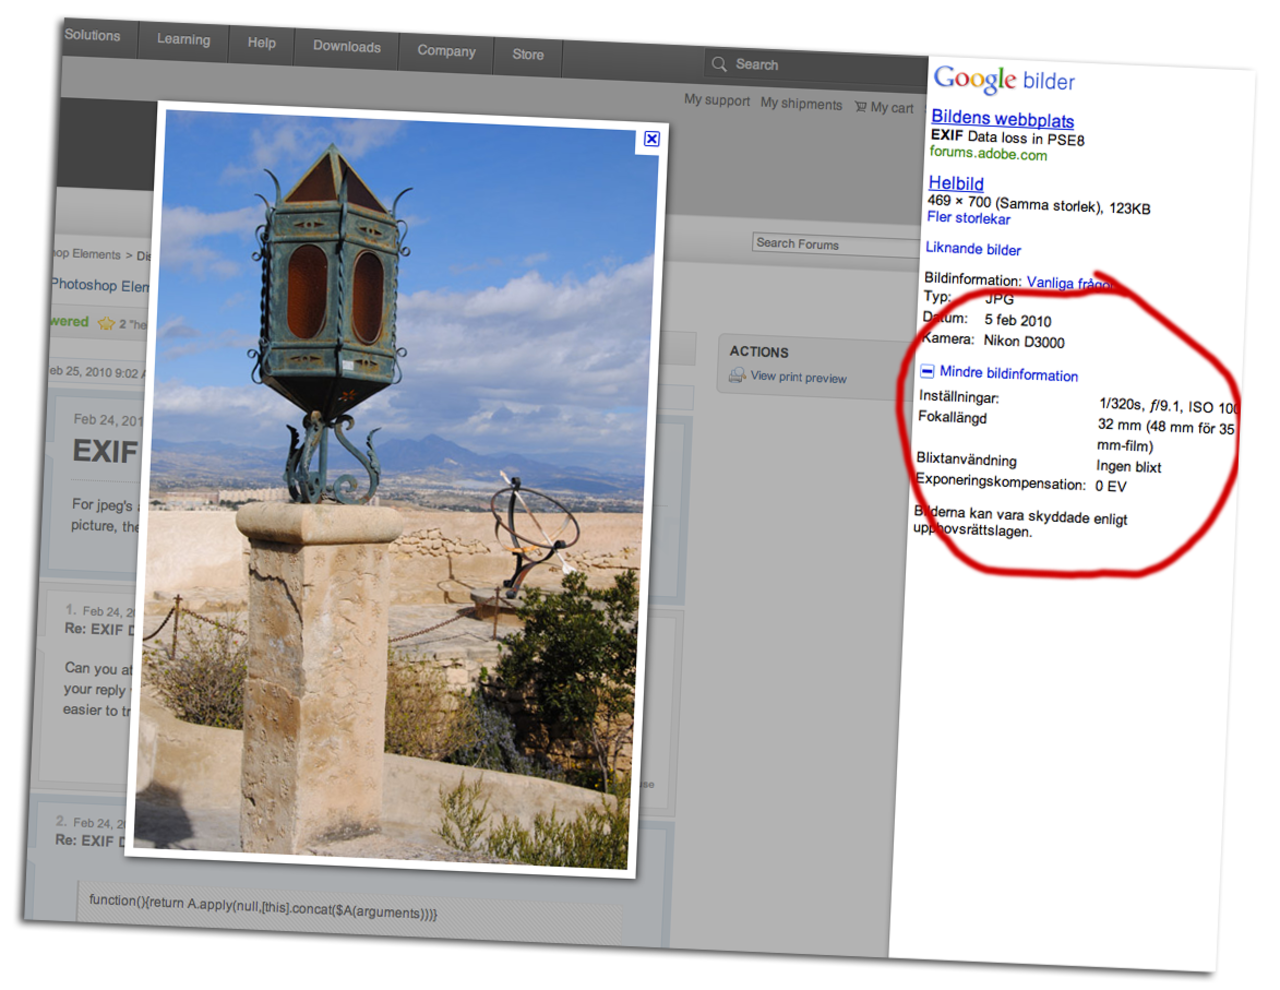View the full-size image via Helbild
This screenshot has width=1280, height=990.
point(956,183)
